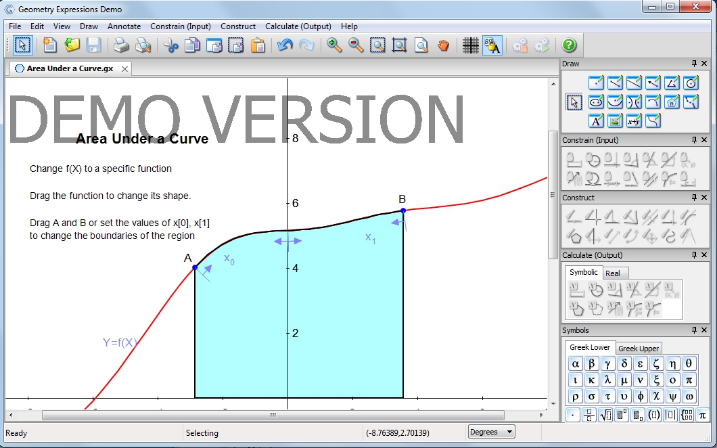The height and width of the screenshot is (448, 717).
Task: Toggle the label display toolbar button
Action: 492,45
